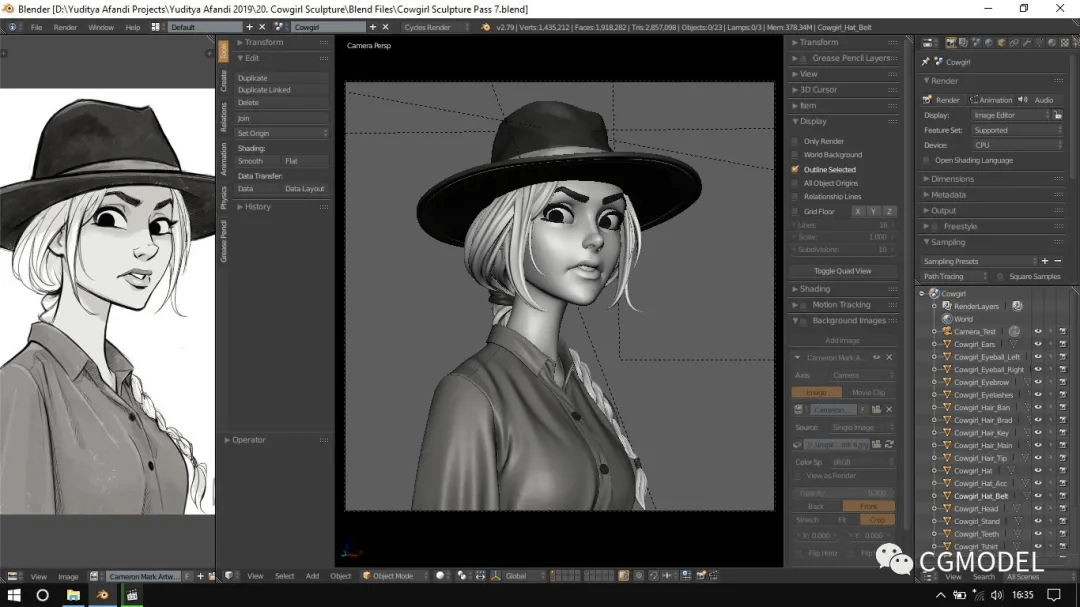The height and width of the screenshot is (607, 1080).
Task: Open the Render properties tab icon
Action: click(951, 43)
